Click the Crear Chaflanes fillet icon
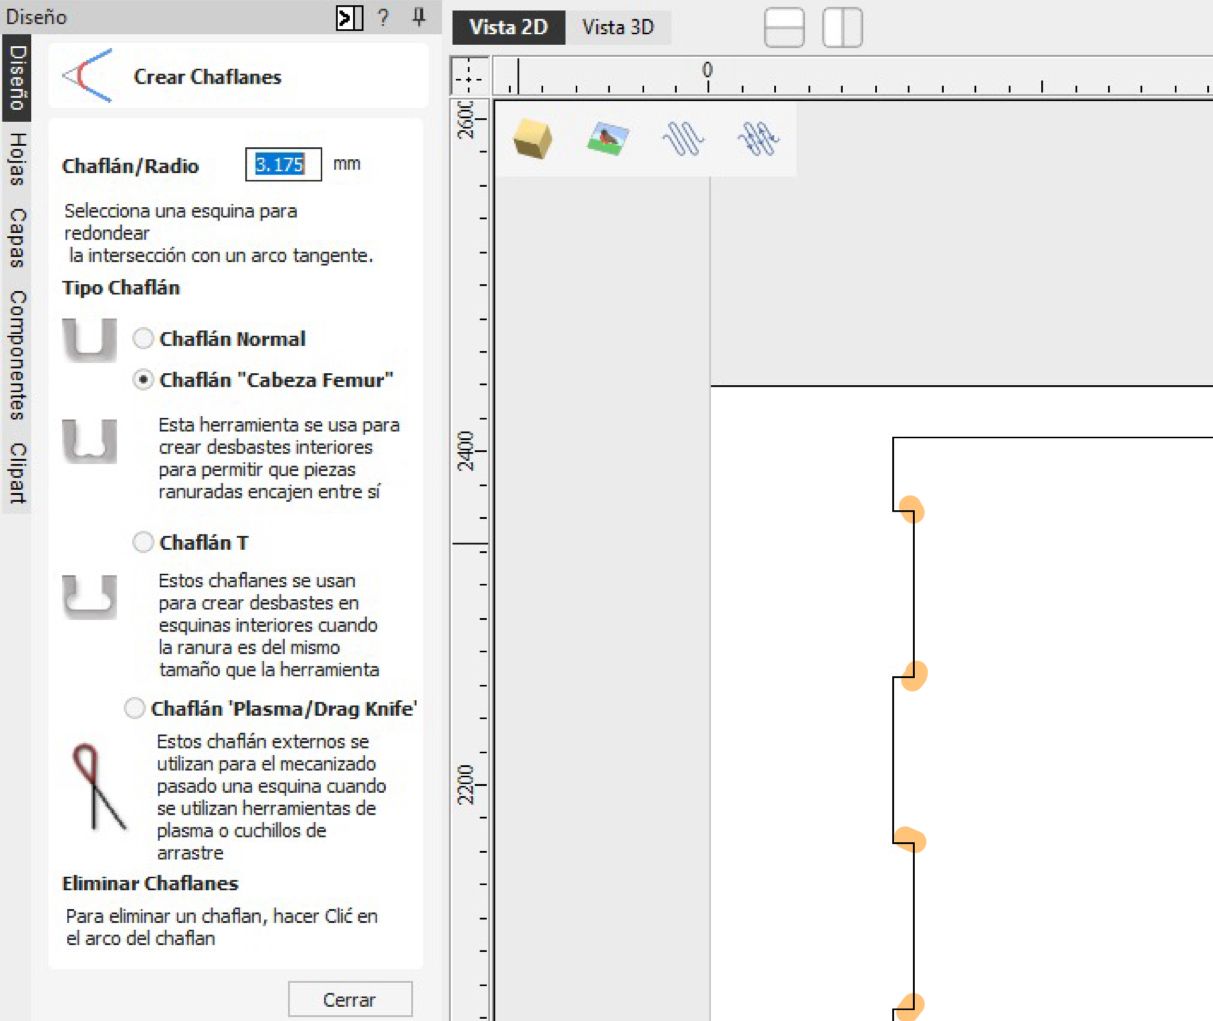1213x1021 pixels. point(87,76)
